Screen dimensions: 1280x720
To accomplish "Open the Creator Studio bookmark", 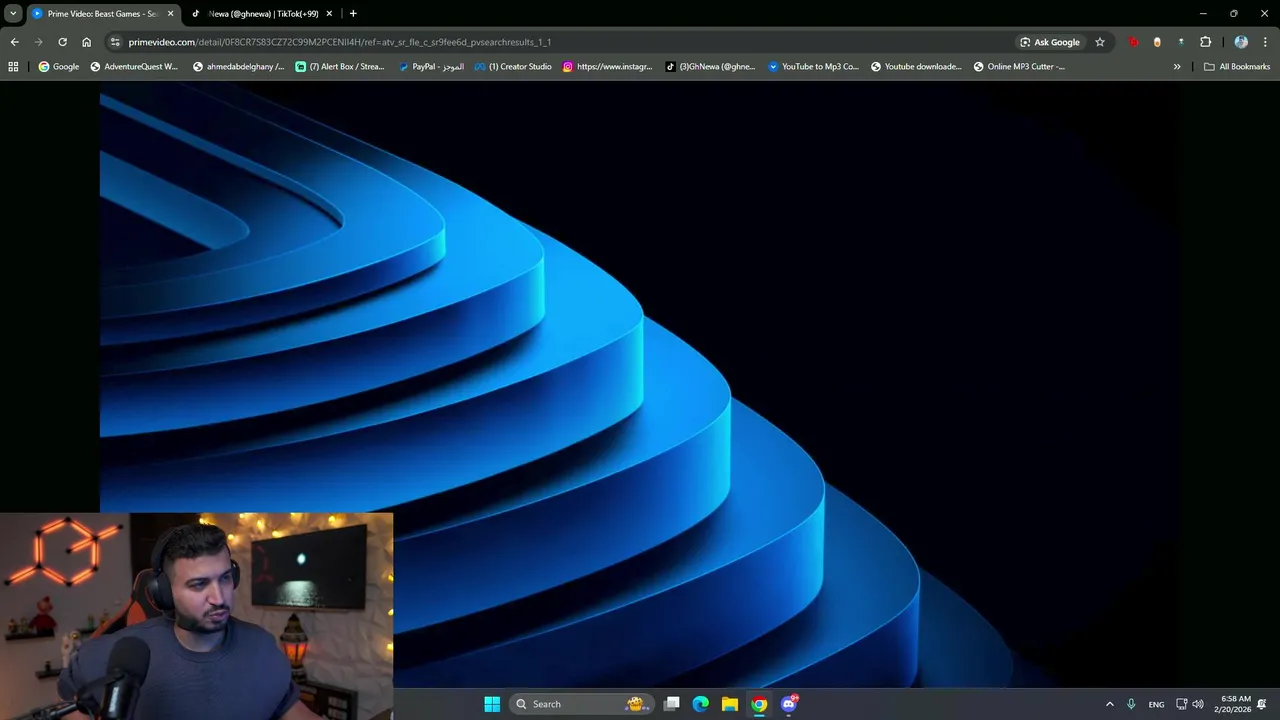I will point(513,67).
